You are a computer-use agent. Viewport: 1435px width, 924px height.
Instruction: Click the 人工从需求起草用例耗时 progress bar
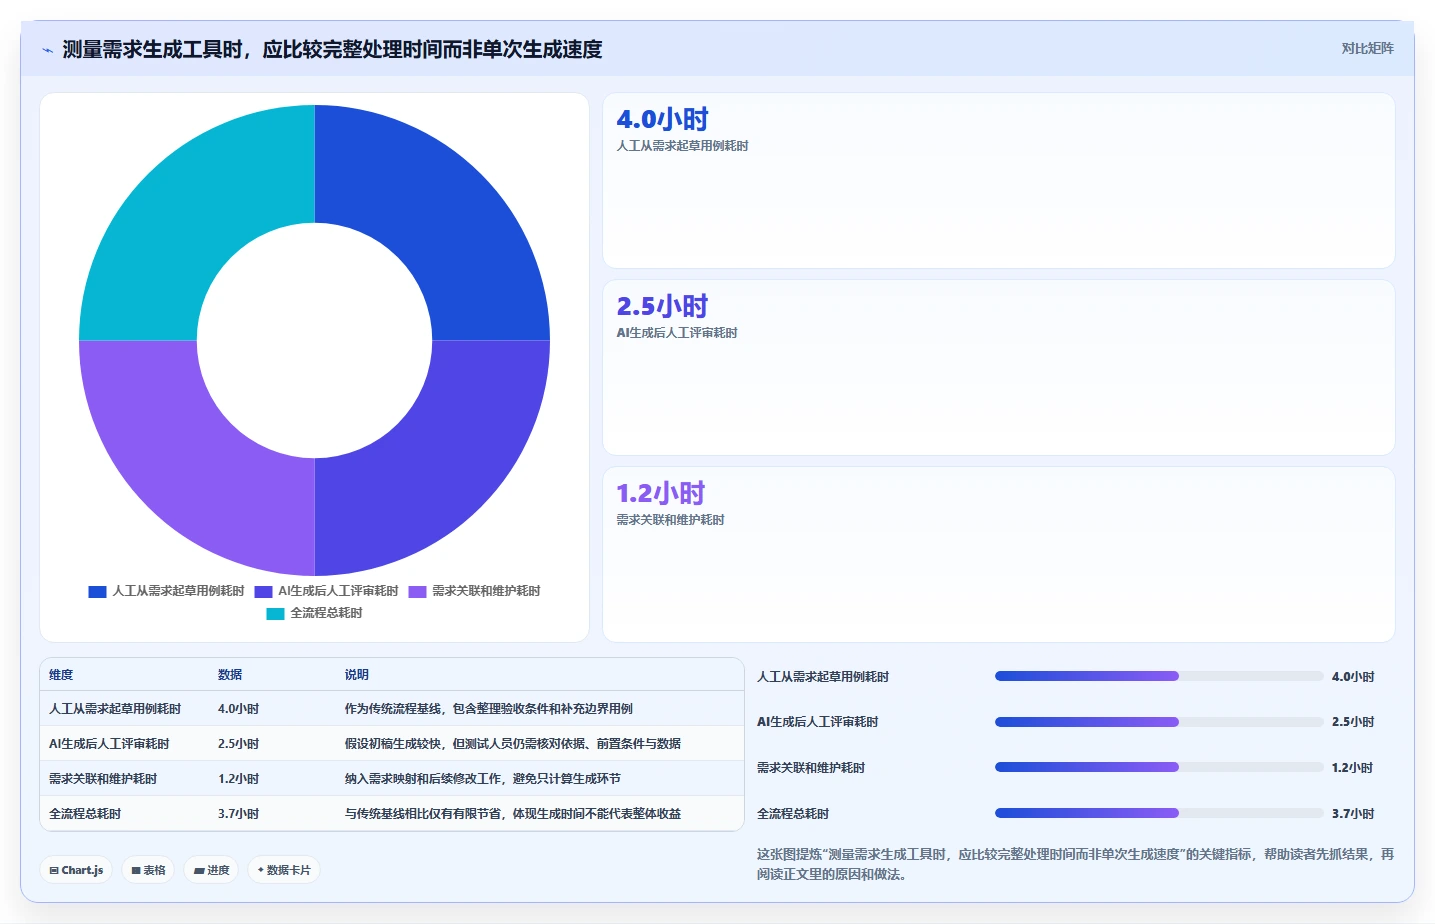tap(1159, 676)
